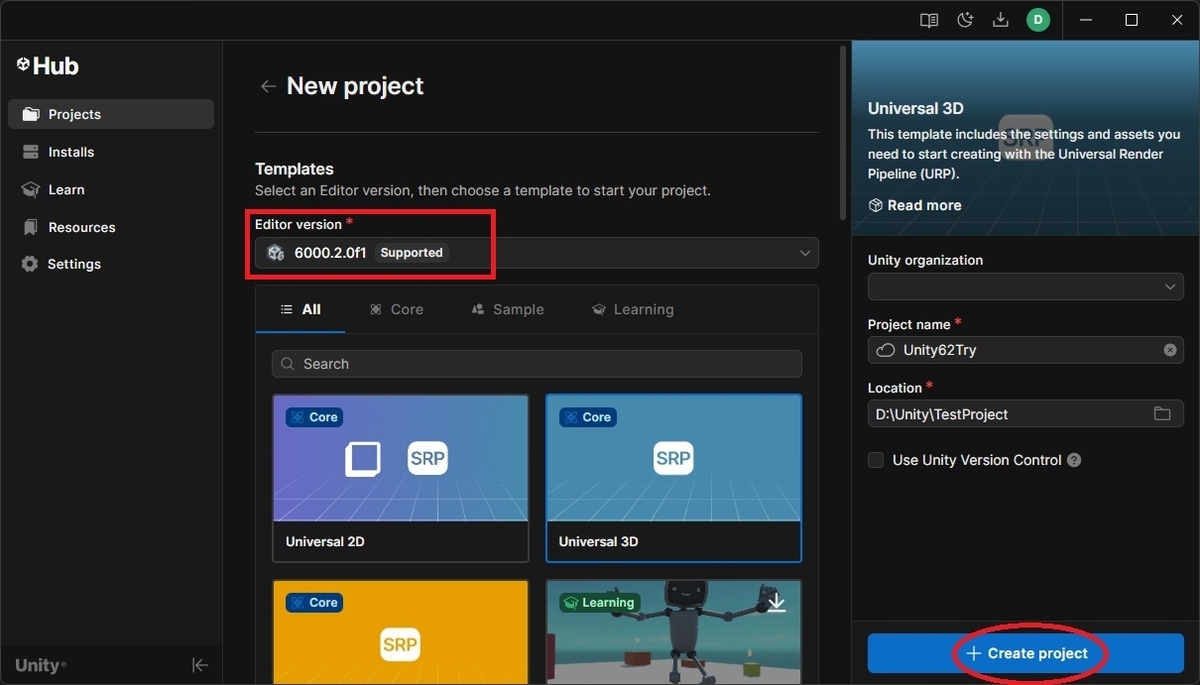
Task: Clear the Project name field
Action: click(1169, 350)
